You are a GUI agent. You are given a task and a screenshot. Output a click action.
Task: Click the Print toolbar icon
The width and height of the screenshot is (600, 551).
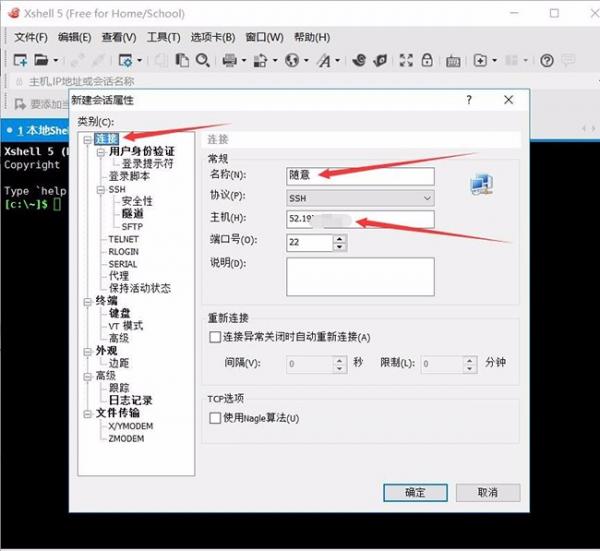(230, 60)
